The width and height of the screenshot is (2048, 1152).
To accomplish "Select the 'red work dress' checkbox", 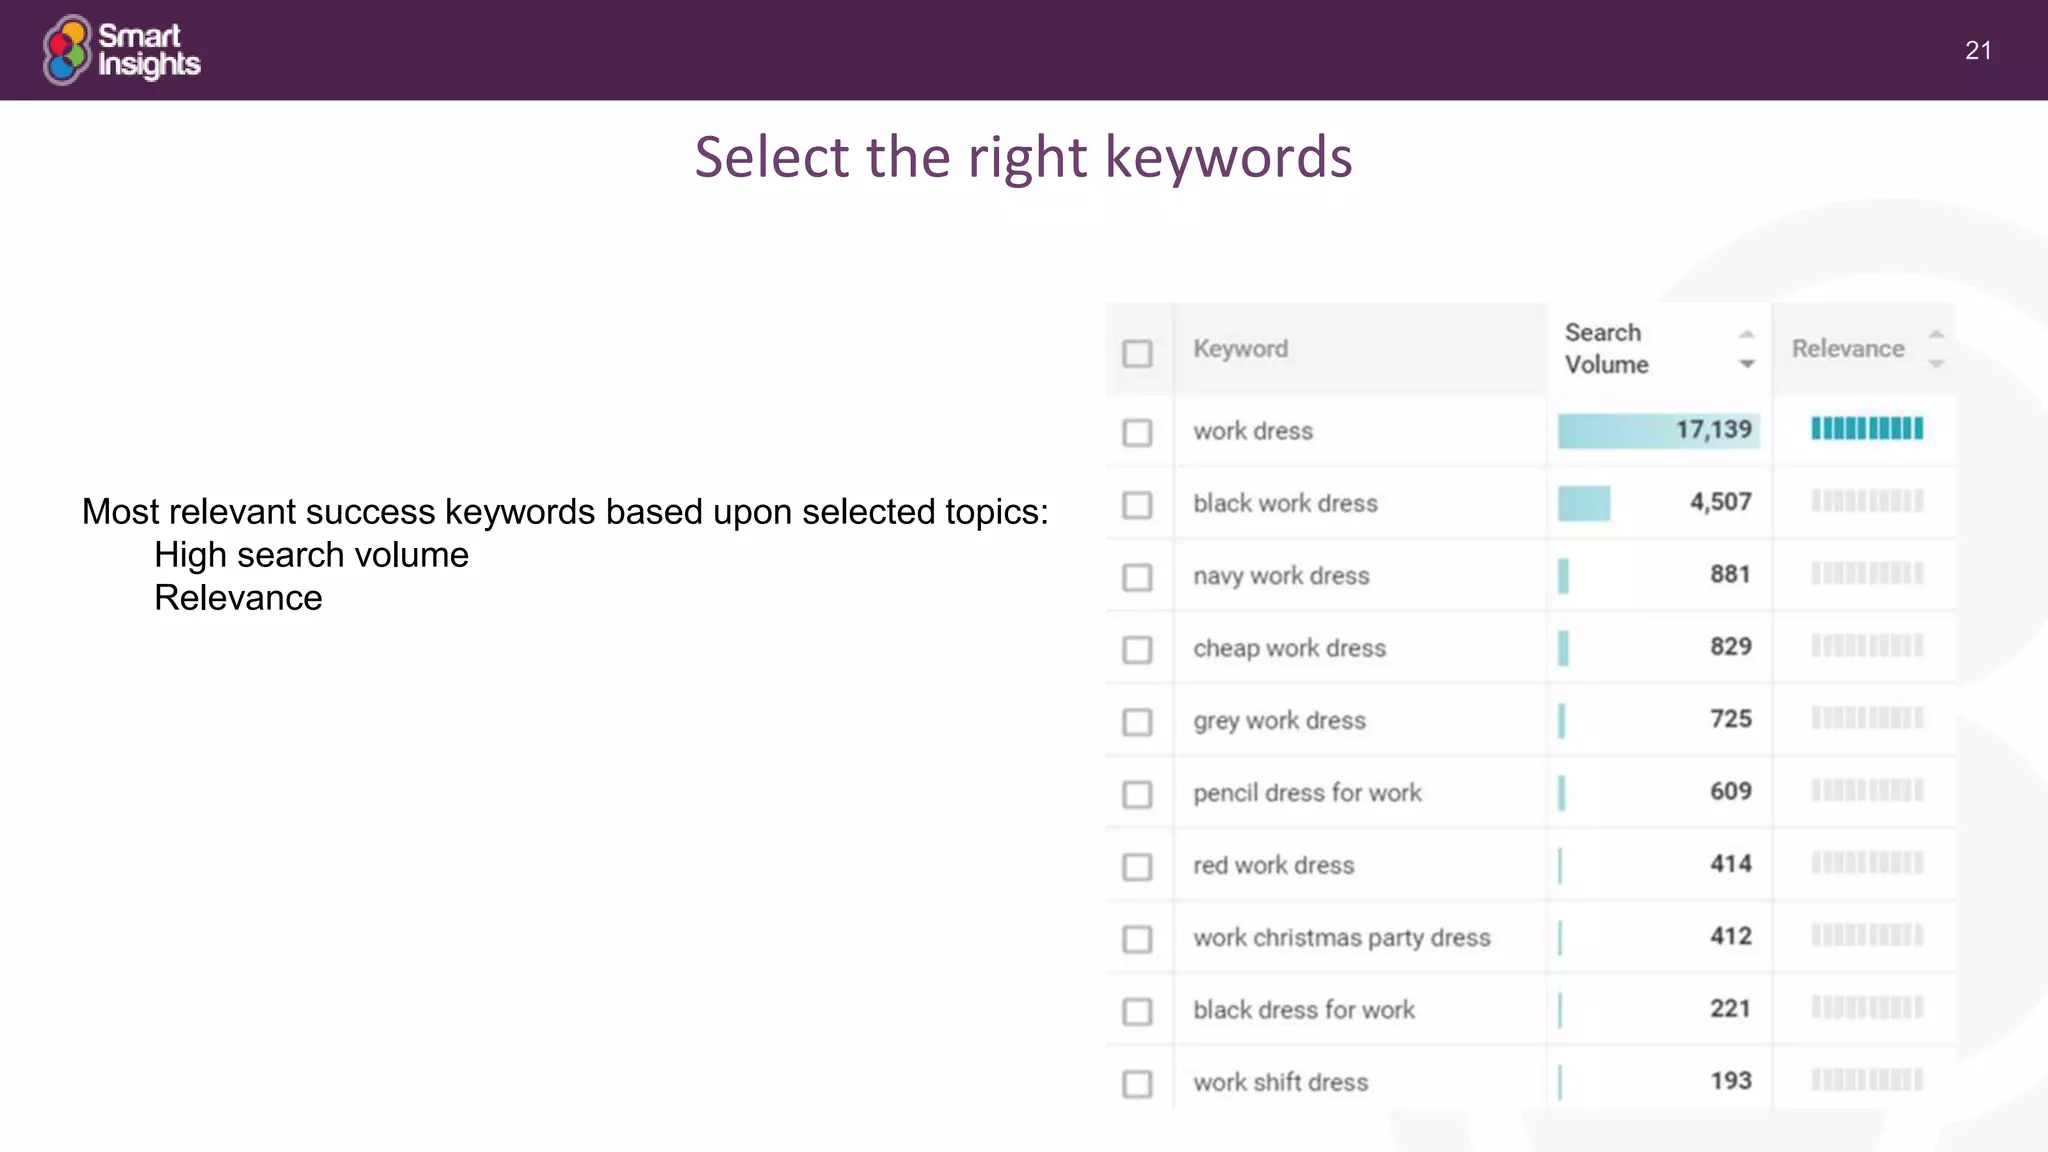I will pos(1137,866).
